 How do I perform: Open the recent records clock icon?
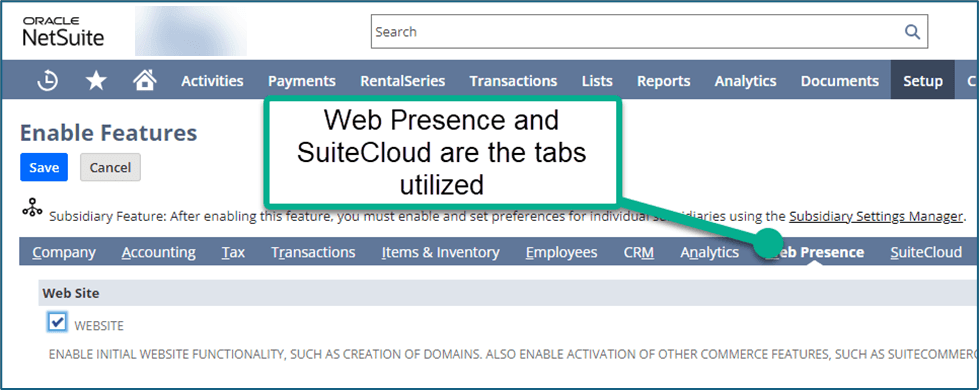[47, 80]
